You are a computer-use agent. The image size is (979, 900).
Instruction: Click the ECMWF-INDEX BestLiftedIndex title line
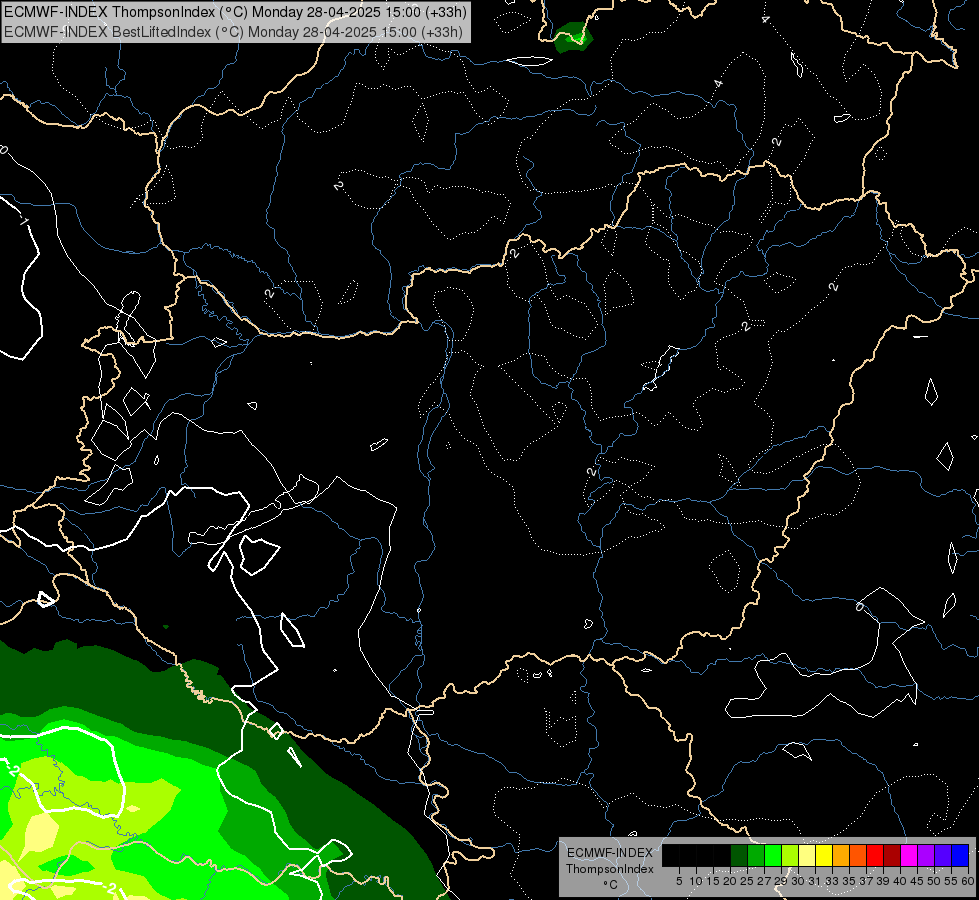coord(234,32)
